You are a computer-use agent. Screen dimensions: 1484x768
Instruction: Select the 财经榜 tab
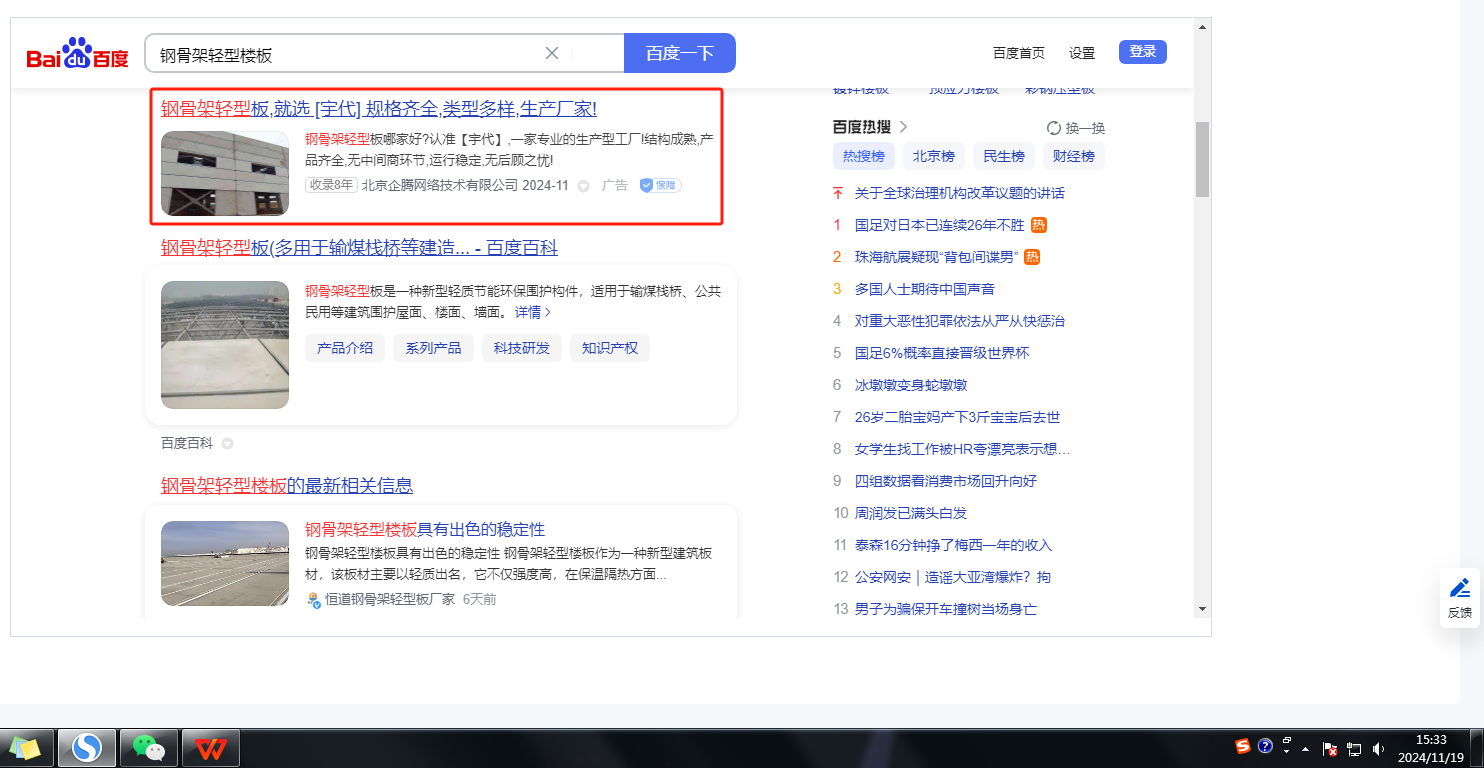pyautogui.click(x=1073, y=156)
